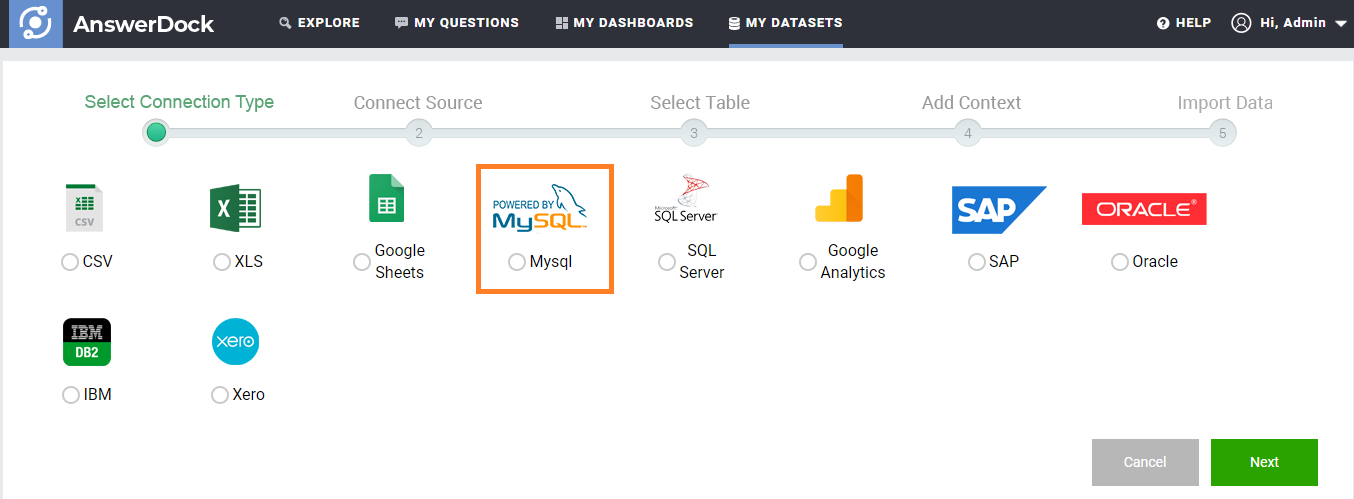Click step 1 circle in progress bar

click(155, 132)
